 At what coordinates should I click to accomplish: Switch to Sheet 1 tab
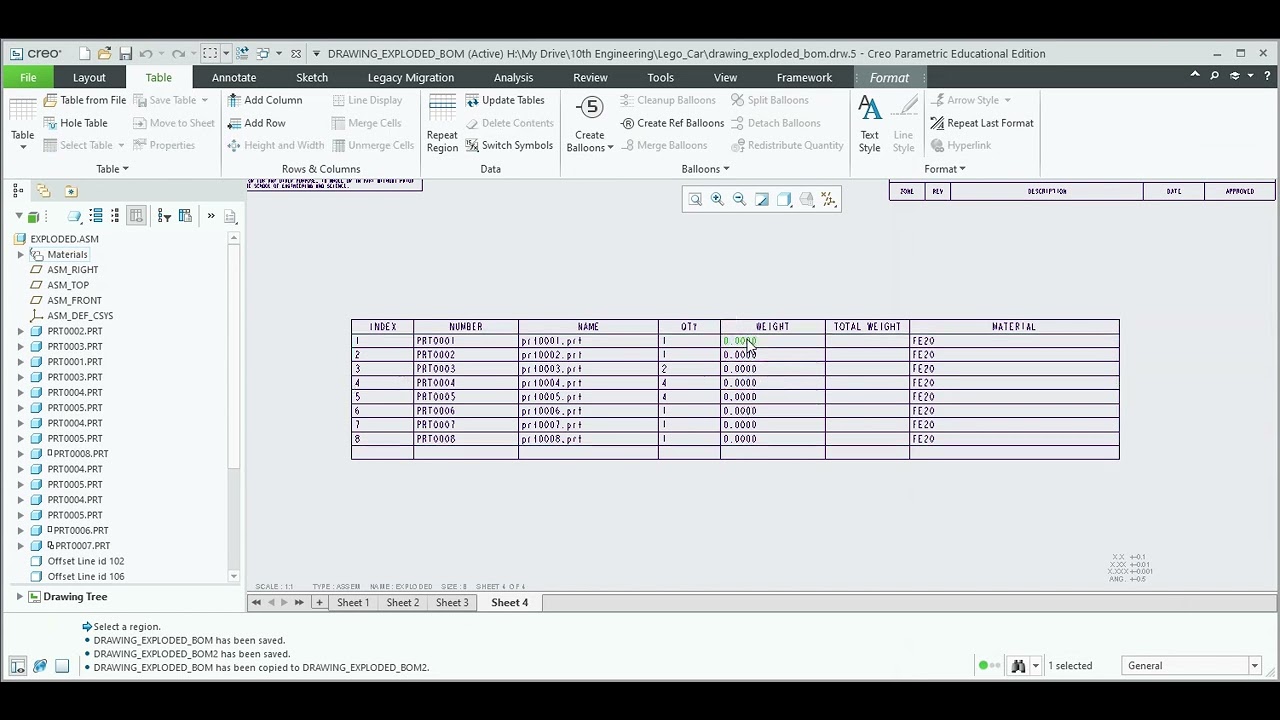(x=353, y=603)
